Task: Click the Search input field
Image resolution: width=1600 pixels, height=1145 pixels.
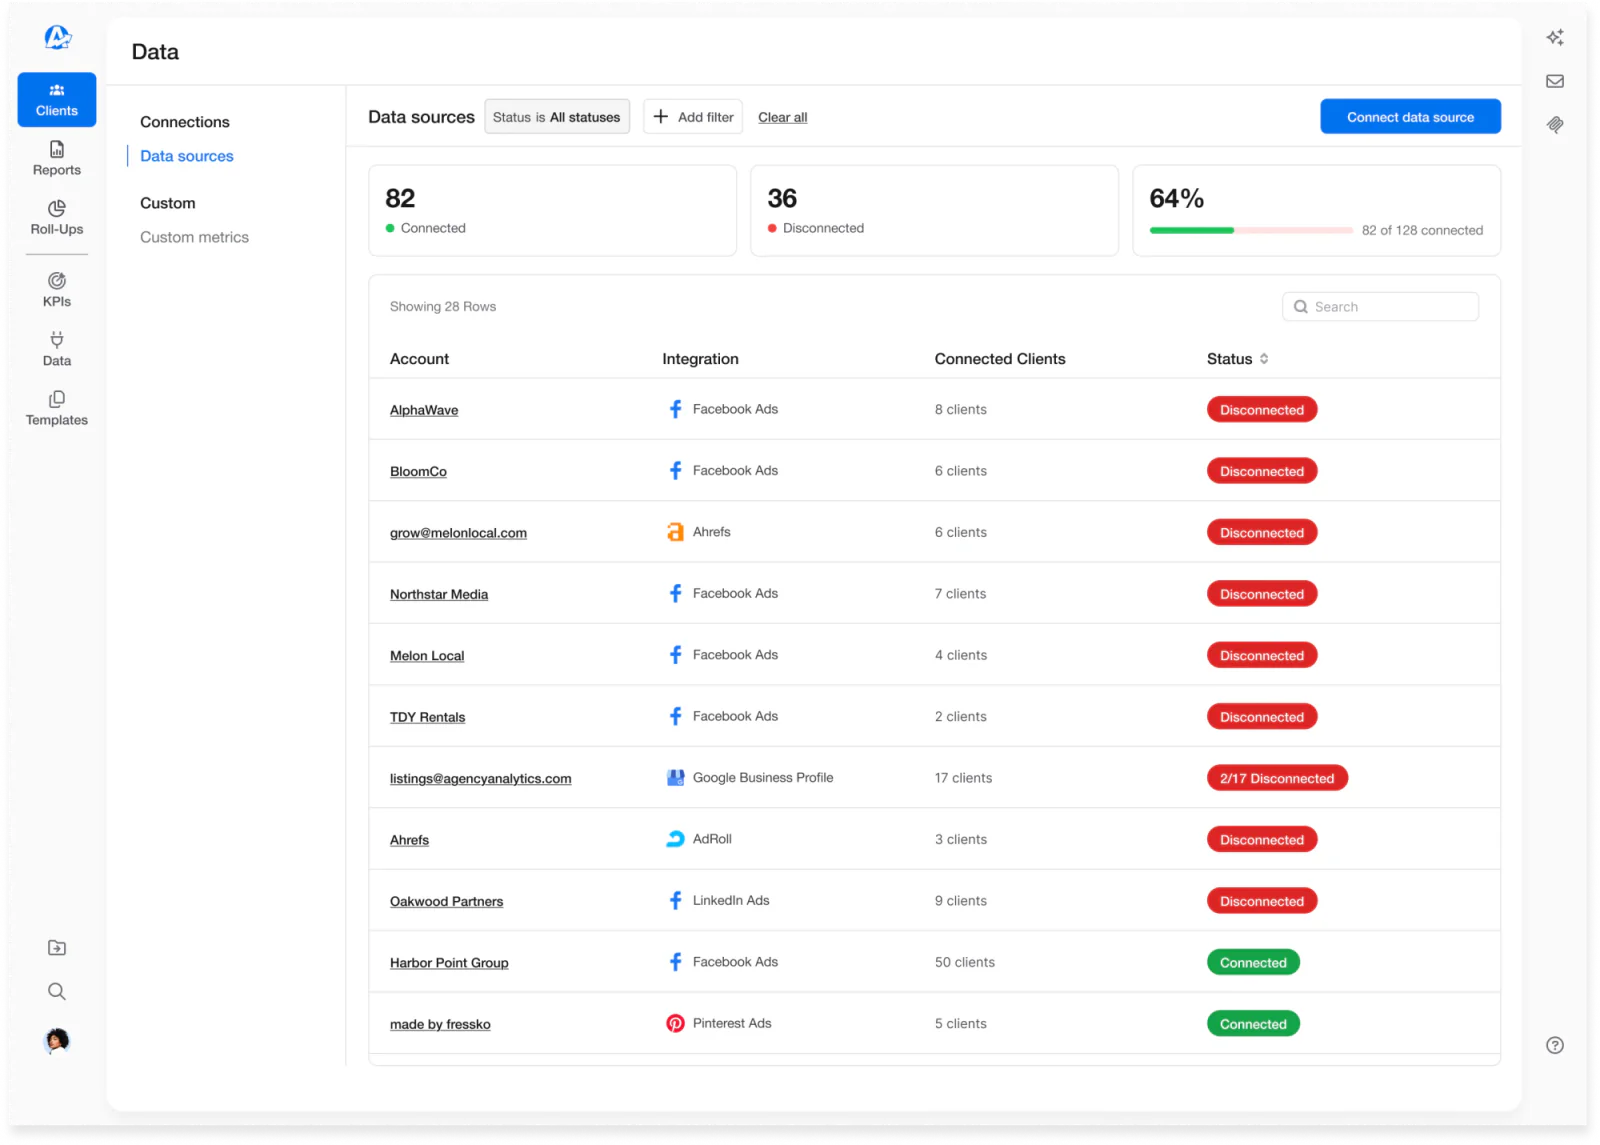Action: tap(1380, 307)
